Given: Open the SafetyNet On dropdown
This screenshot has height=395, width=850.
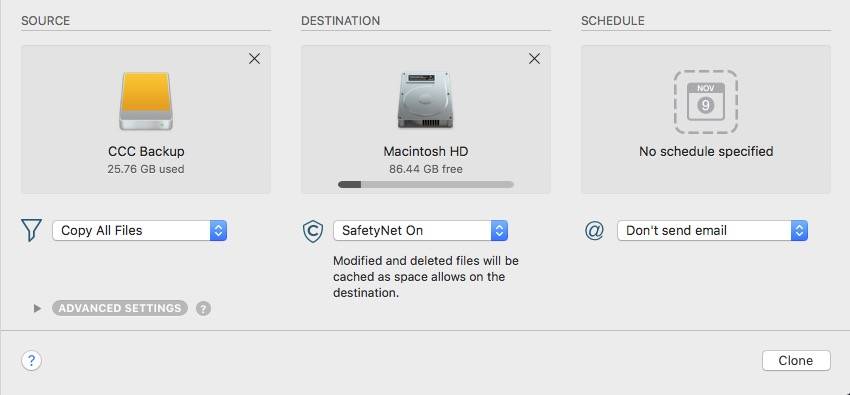Looking at the screenshot, I should tap(420, 231).
